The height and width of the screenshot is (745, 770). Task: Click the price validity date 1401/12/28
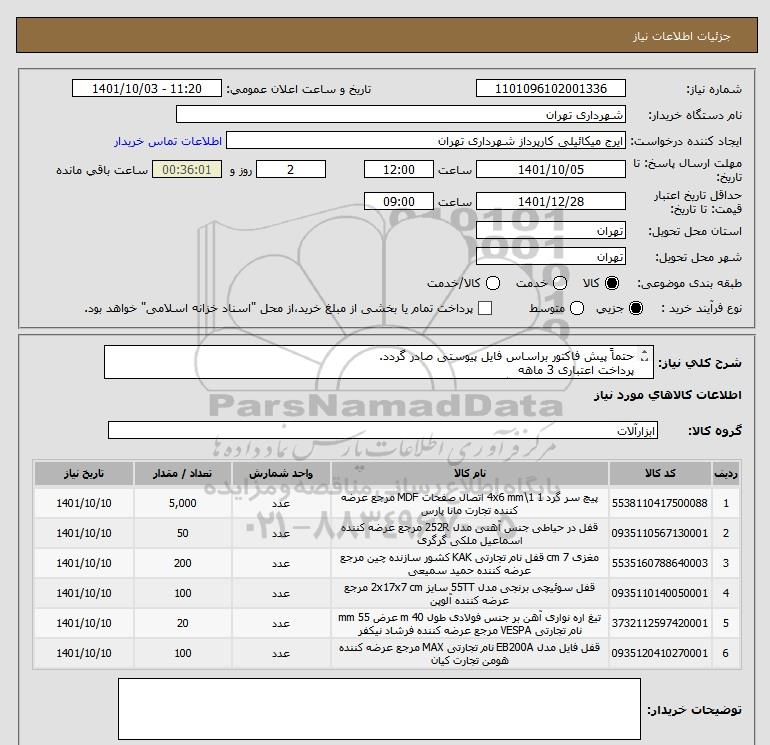pyautogui.click(x=550, y=201)
